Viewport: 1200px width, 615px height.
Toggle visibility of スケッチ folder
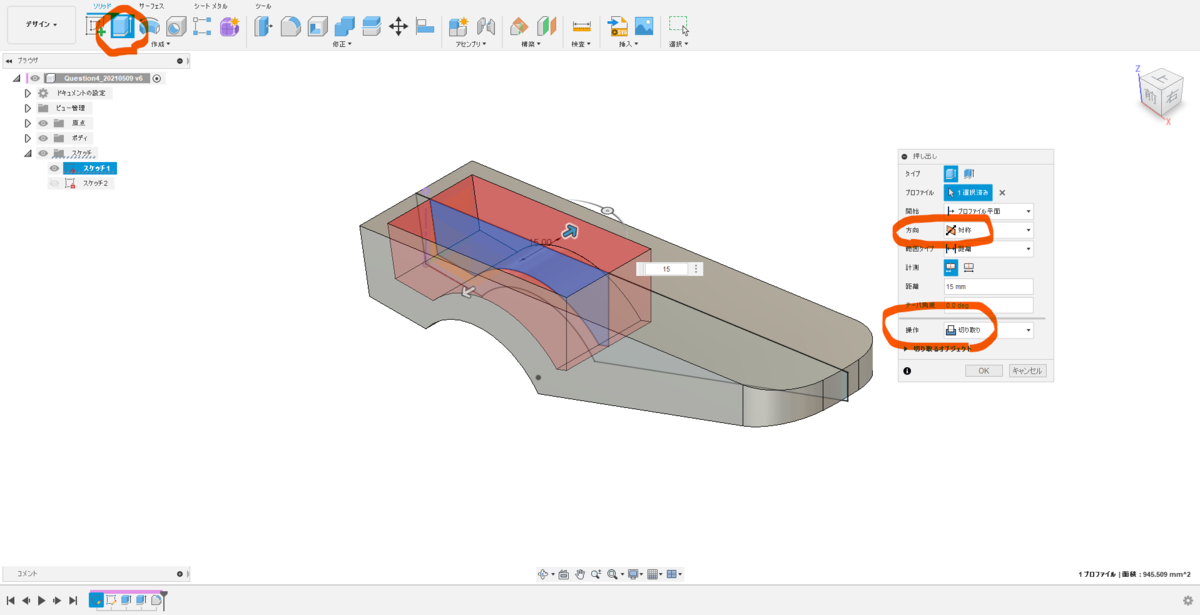43,153
